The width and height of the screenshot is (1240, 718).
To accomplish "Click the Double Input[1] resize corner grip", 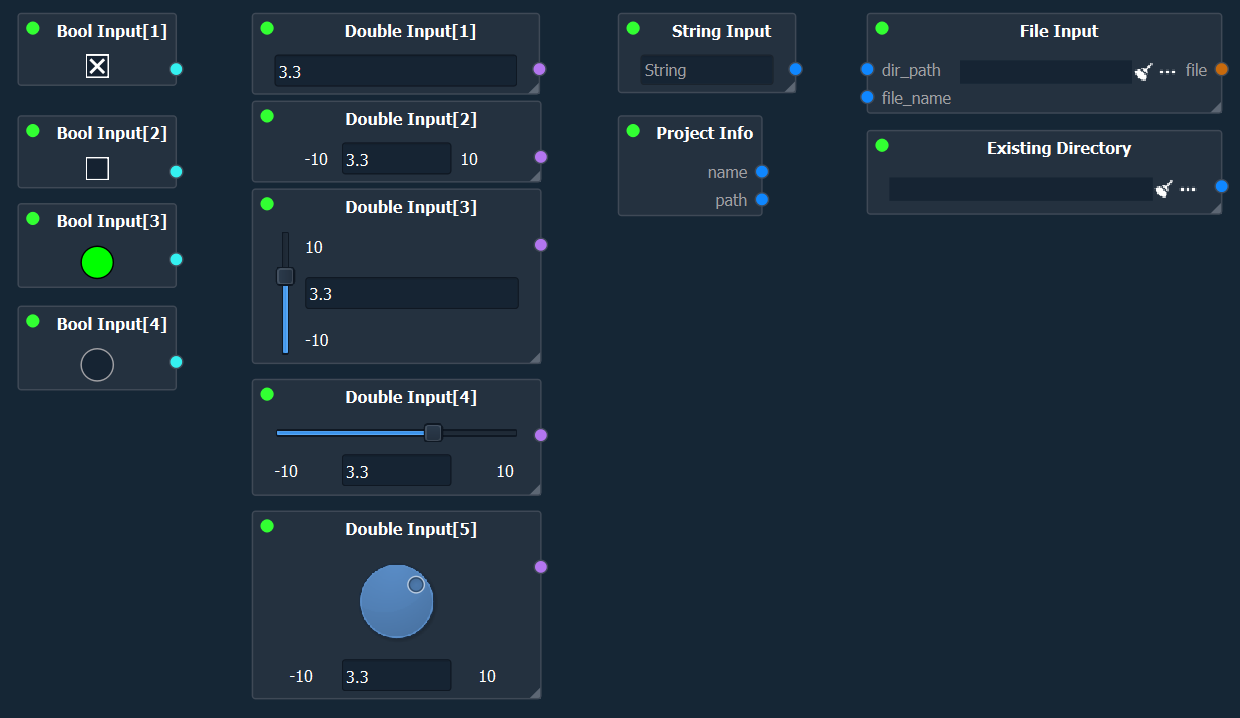I will pyautogui.click(x=535, y=89).
